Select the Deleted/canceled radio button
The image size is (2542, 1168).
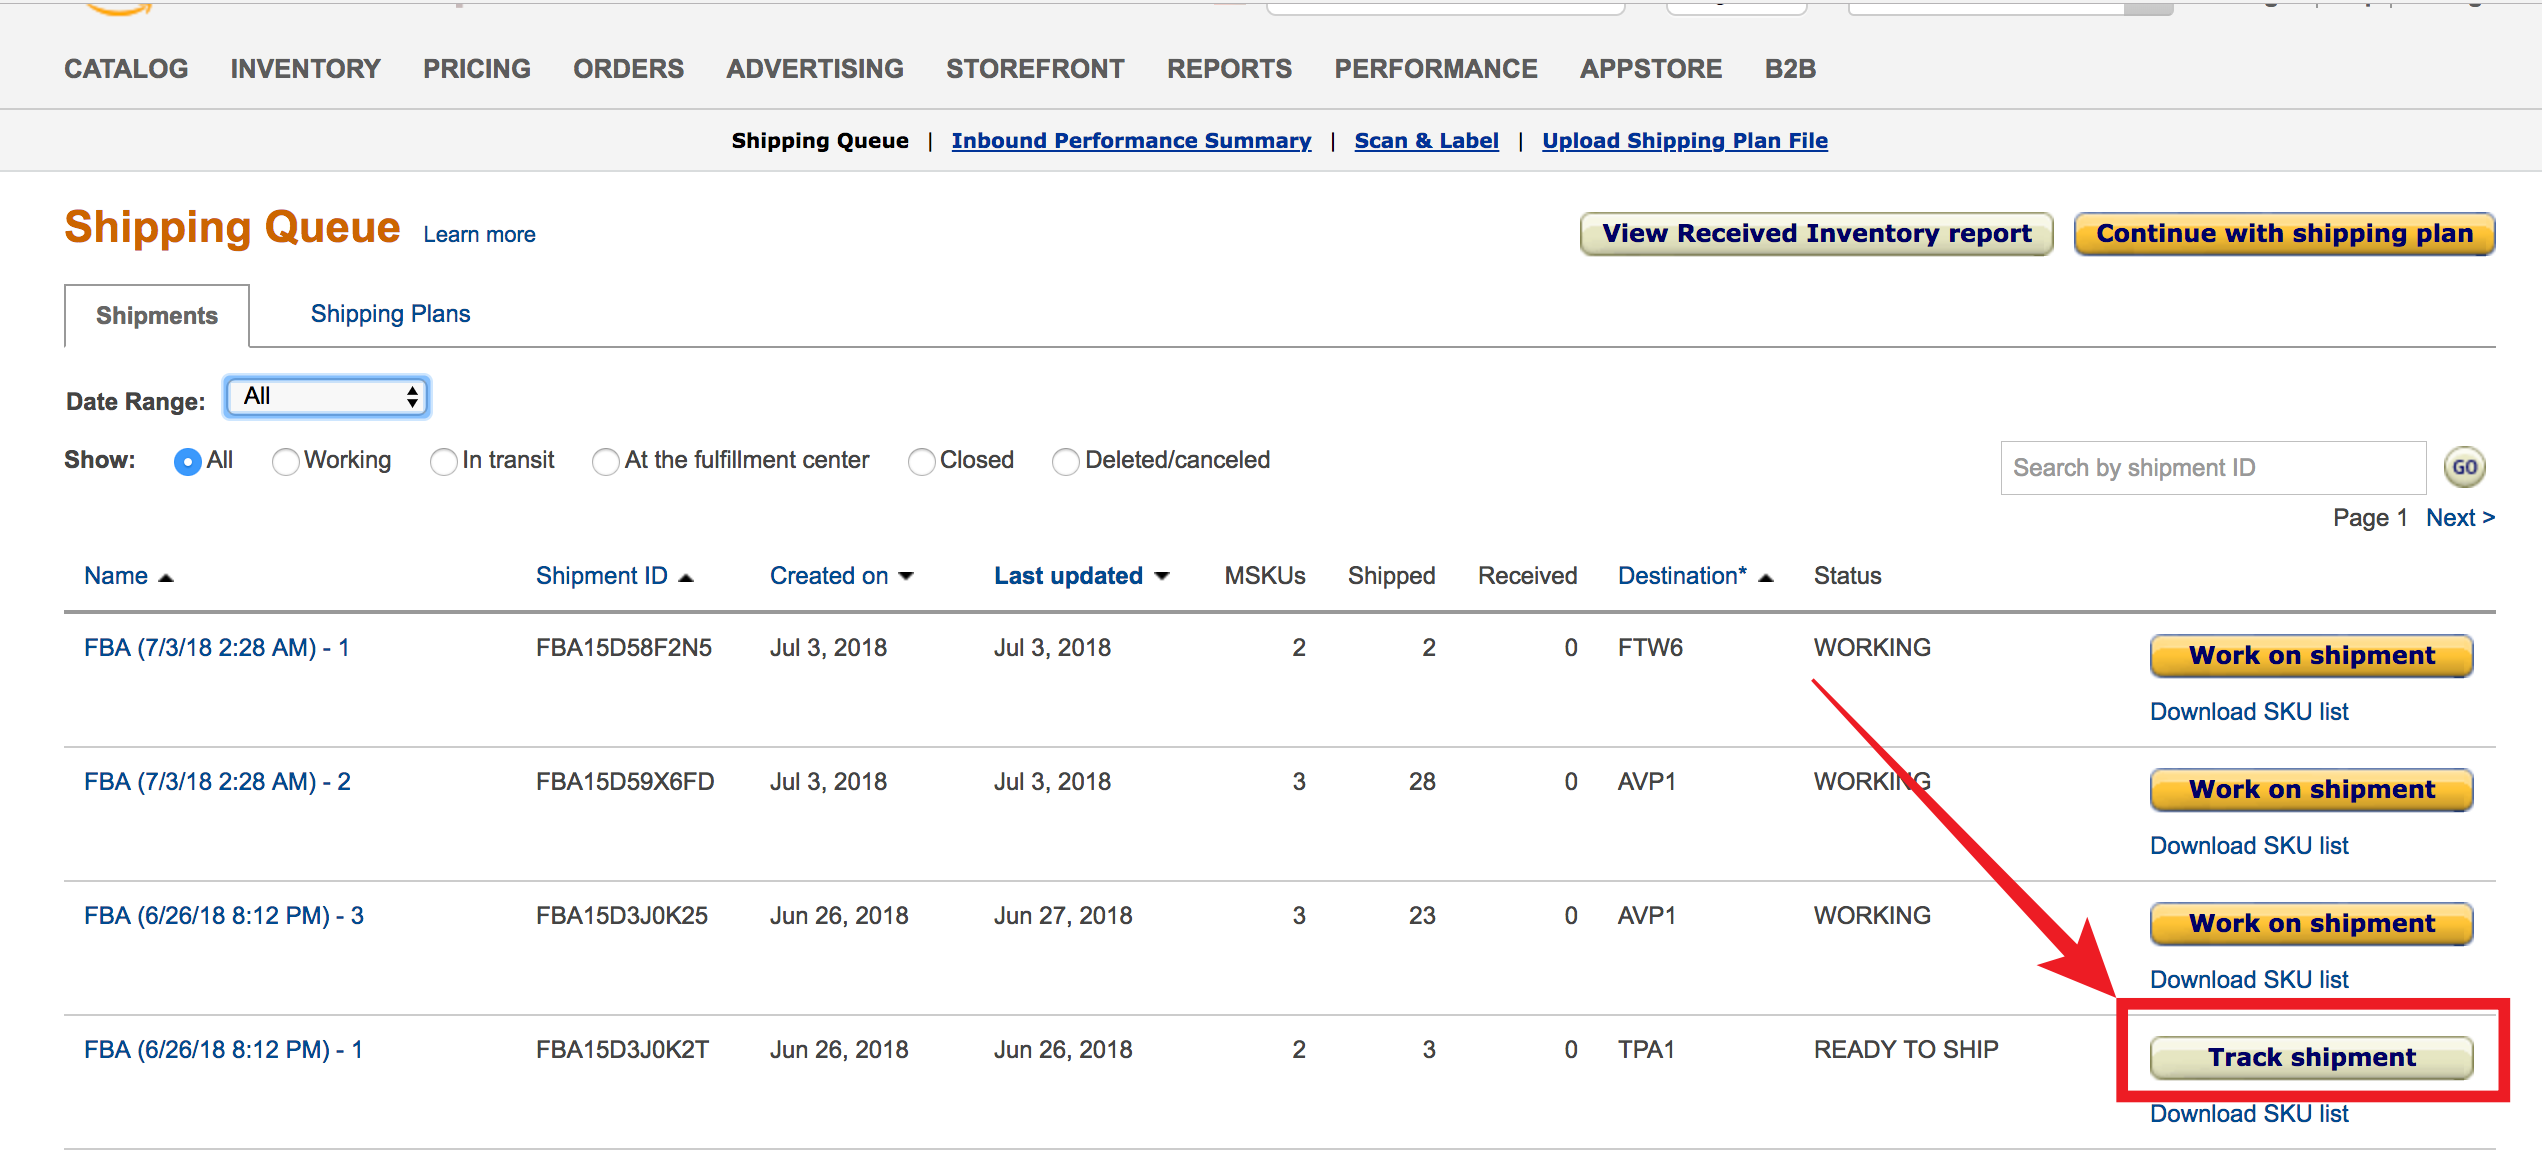1066,461
